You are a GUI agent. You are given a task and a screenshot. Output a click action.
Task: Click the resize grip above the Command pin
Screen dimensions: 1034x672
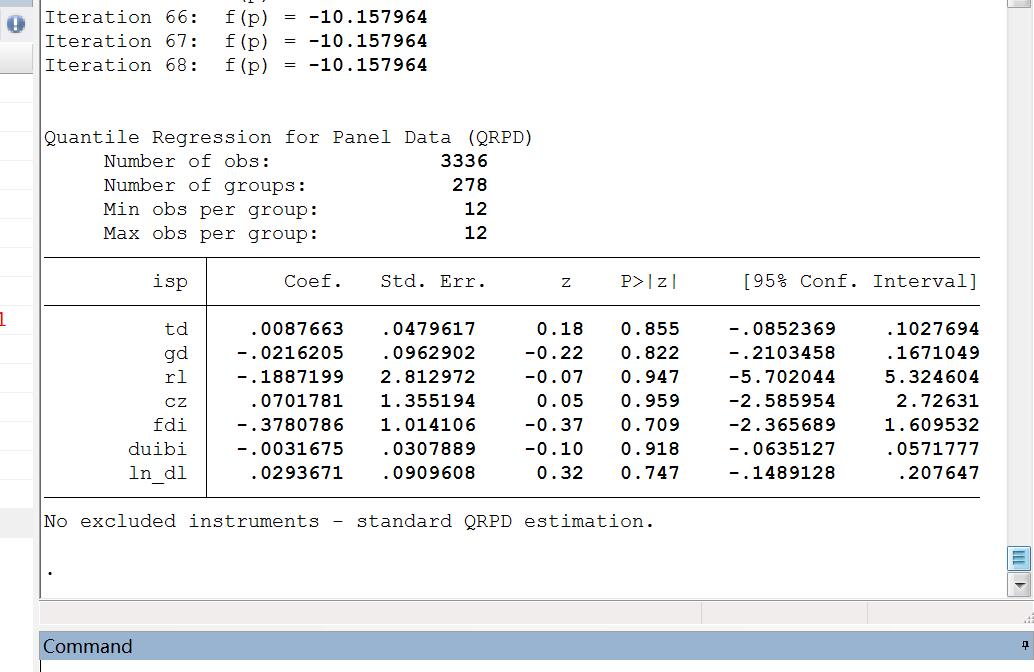[1027, 618]
